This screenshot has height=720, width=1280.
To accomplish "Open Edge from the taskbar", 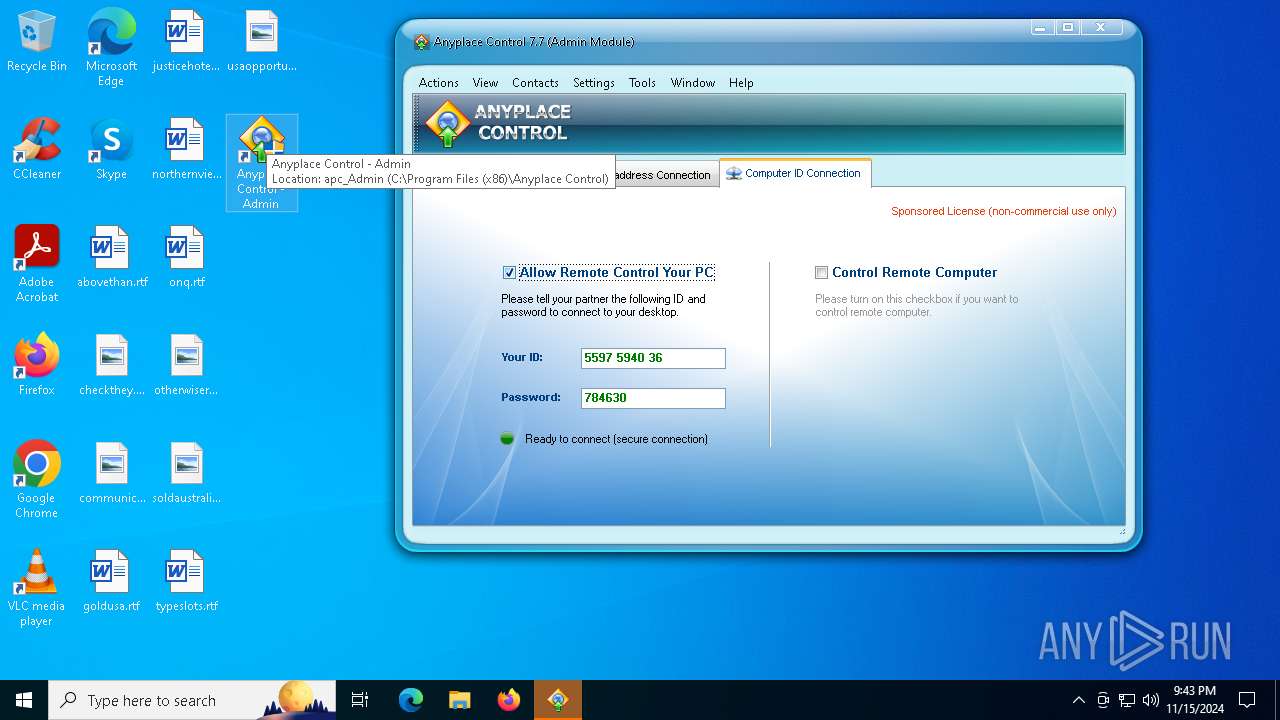I will (x=411, y=700).
